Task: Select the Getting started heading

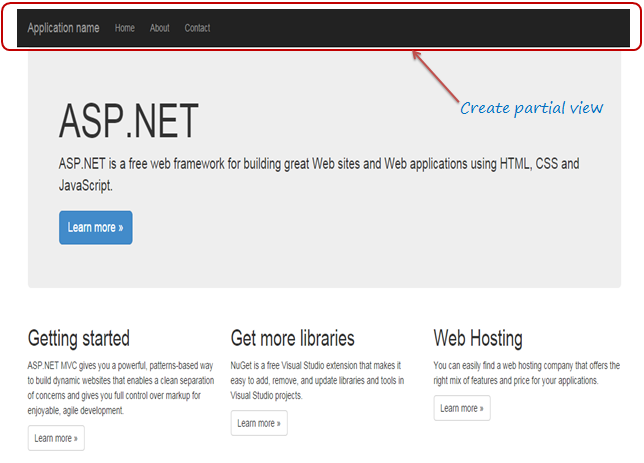Action: 79,338
